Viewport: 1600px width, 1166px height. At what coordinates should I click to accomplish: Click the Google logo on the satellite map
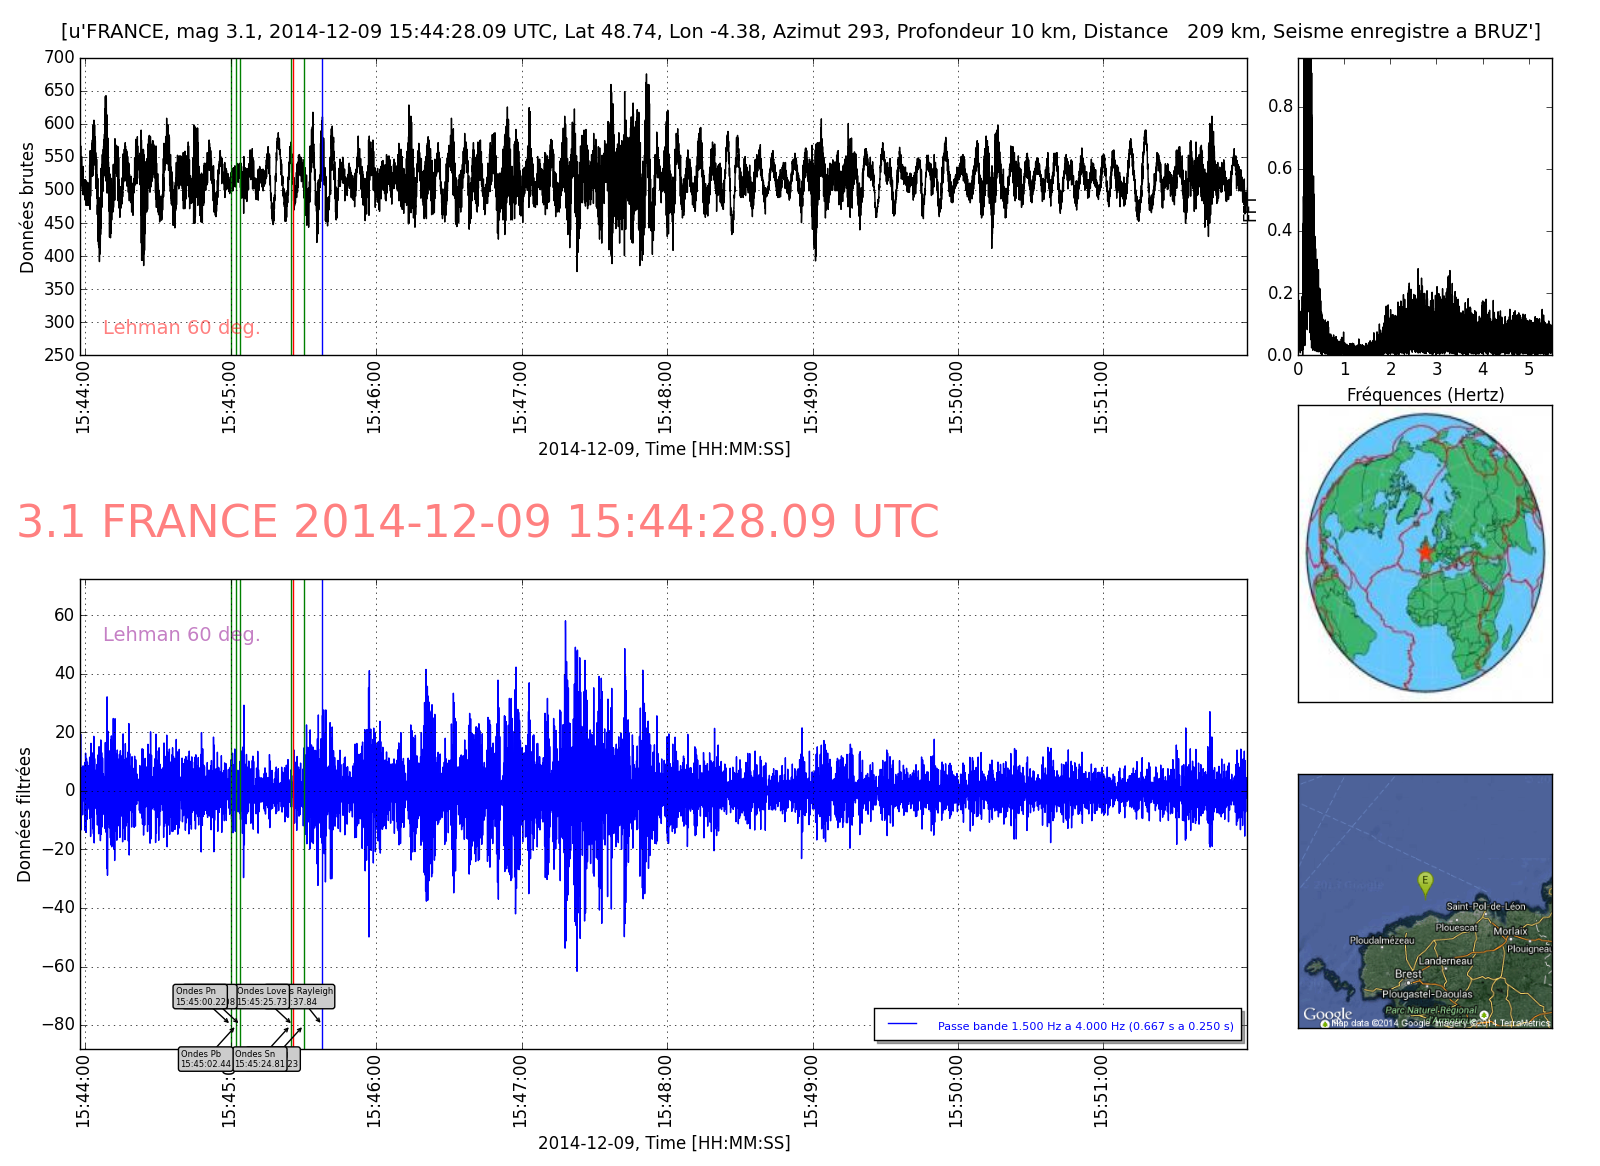pyautogui.click(x=1327, y=1014)
